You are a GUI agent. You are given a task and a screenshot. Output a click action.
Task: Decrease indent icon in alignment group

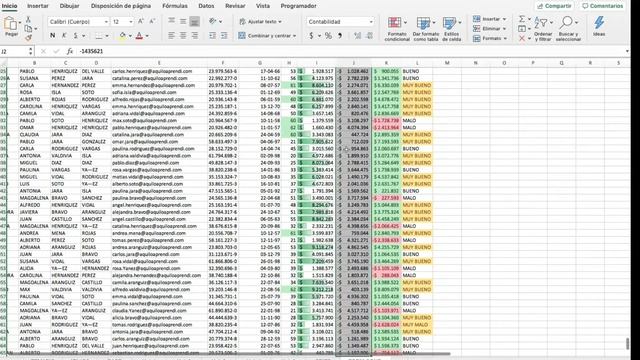point(213,36)
